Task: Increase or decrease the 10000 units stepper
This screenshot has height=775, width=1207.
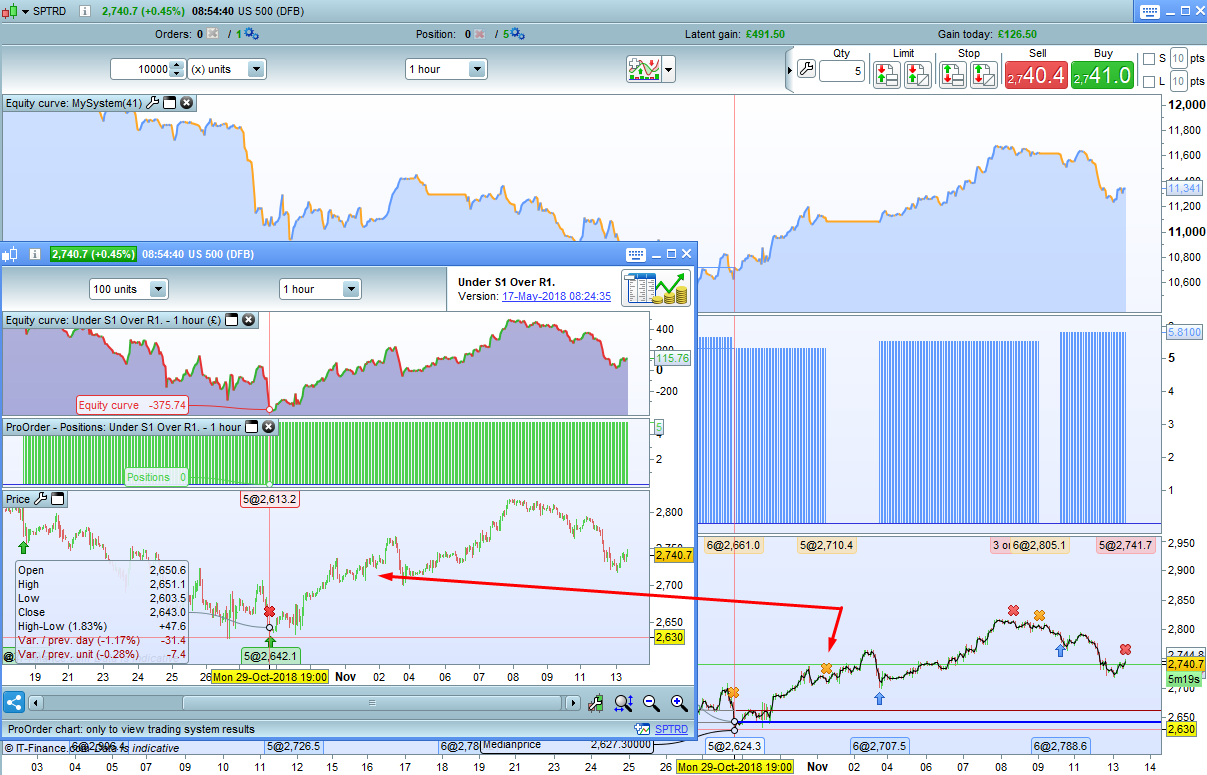Action: pyautogui.click(x=177, y=69)
